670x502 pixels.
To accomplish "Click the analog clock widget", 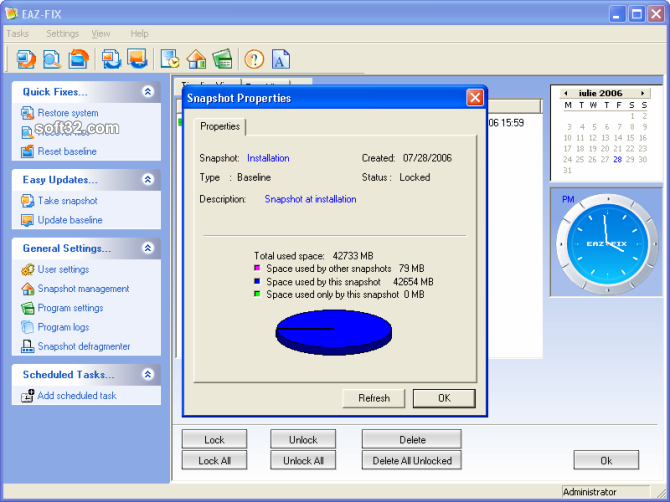I will 608,244.
